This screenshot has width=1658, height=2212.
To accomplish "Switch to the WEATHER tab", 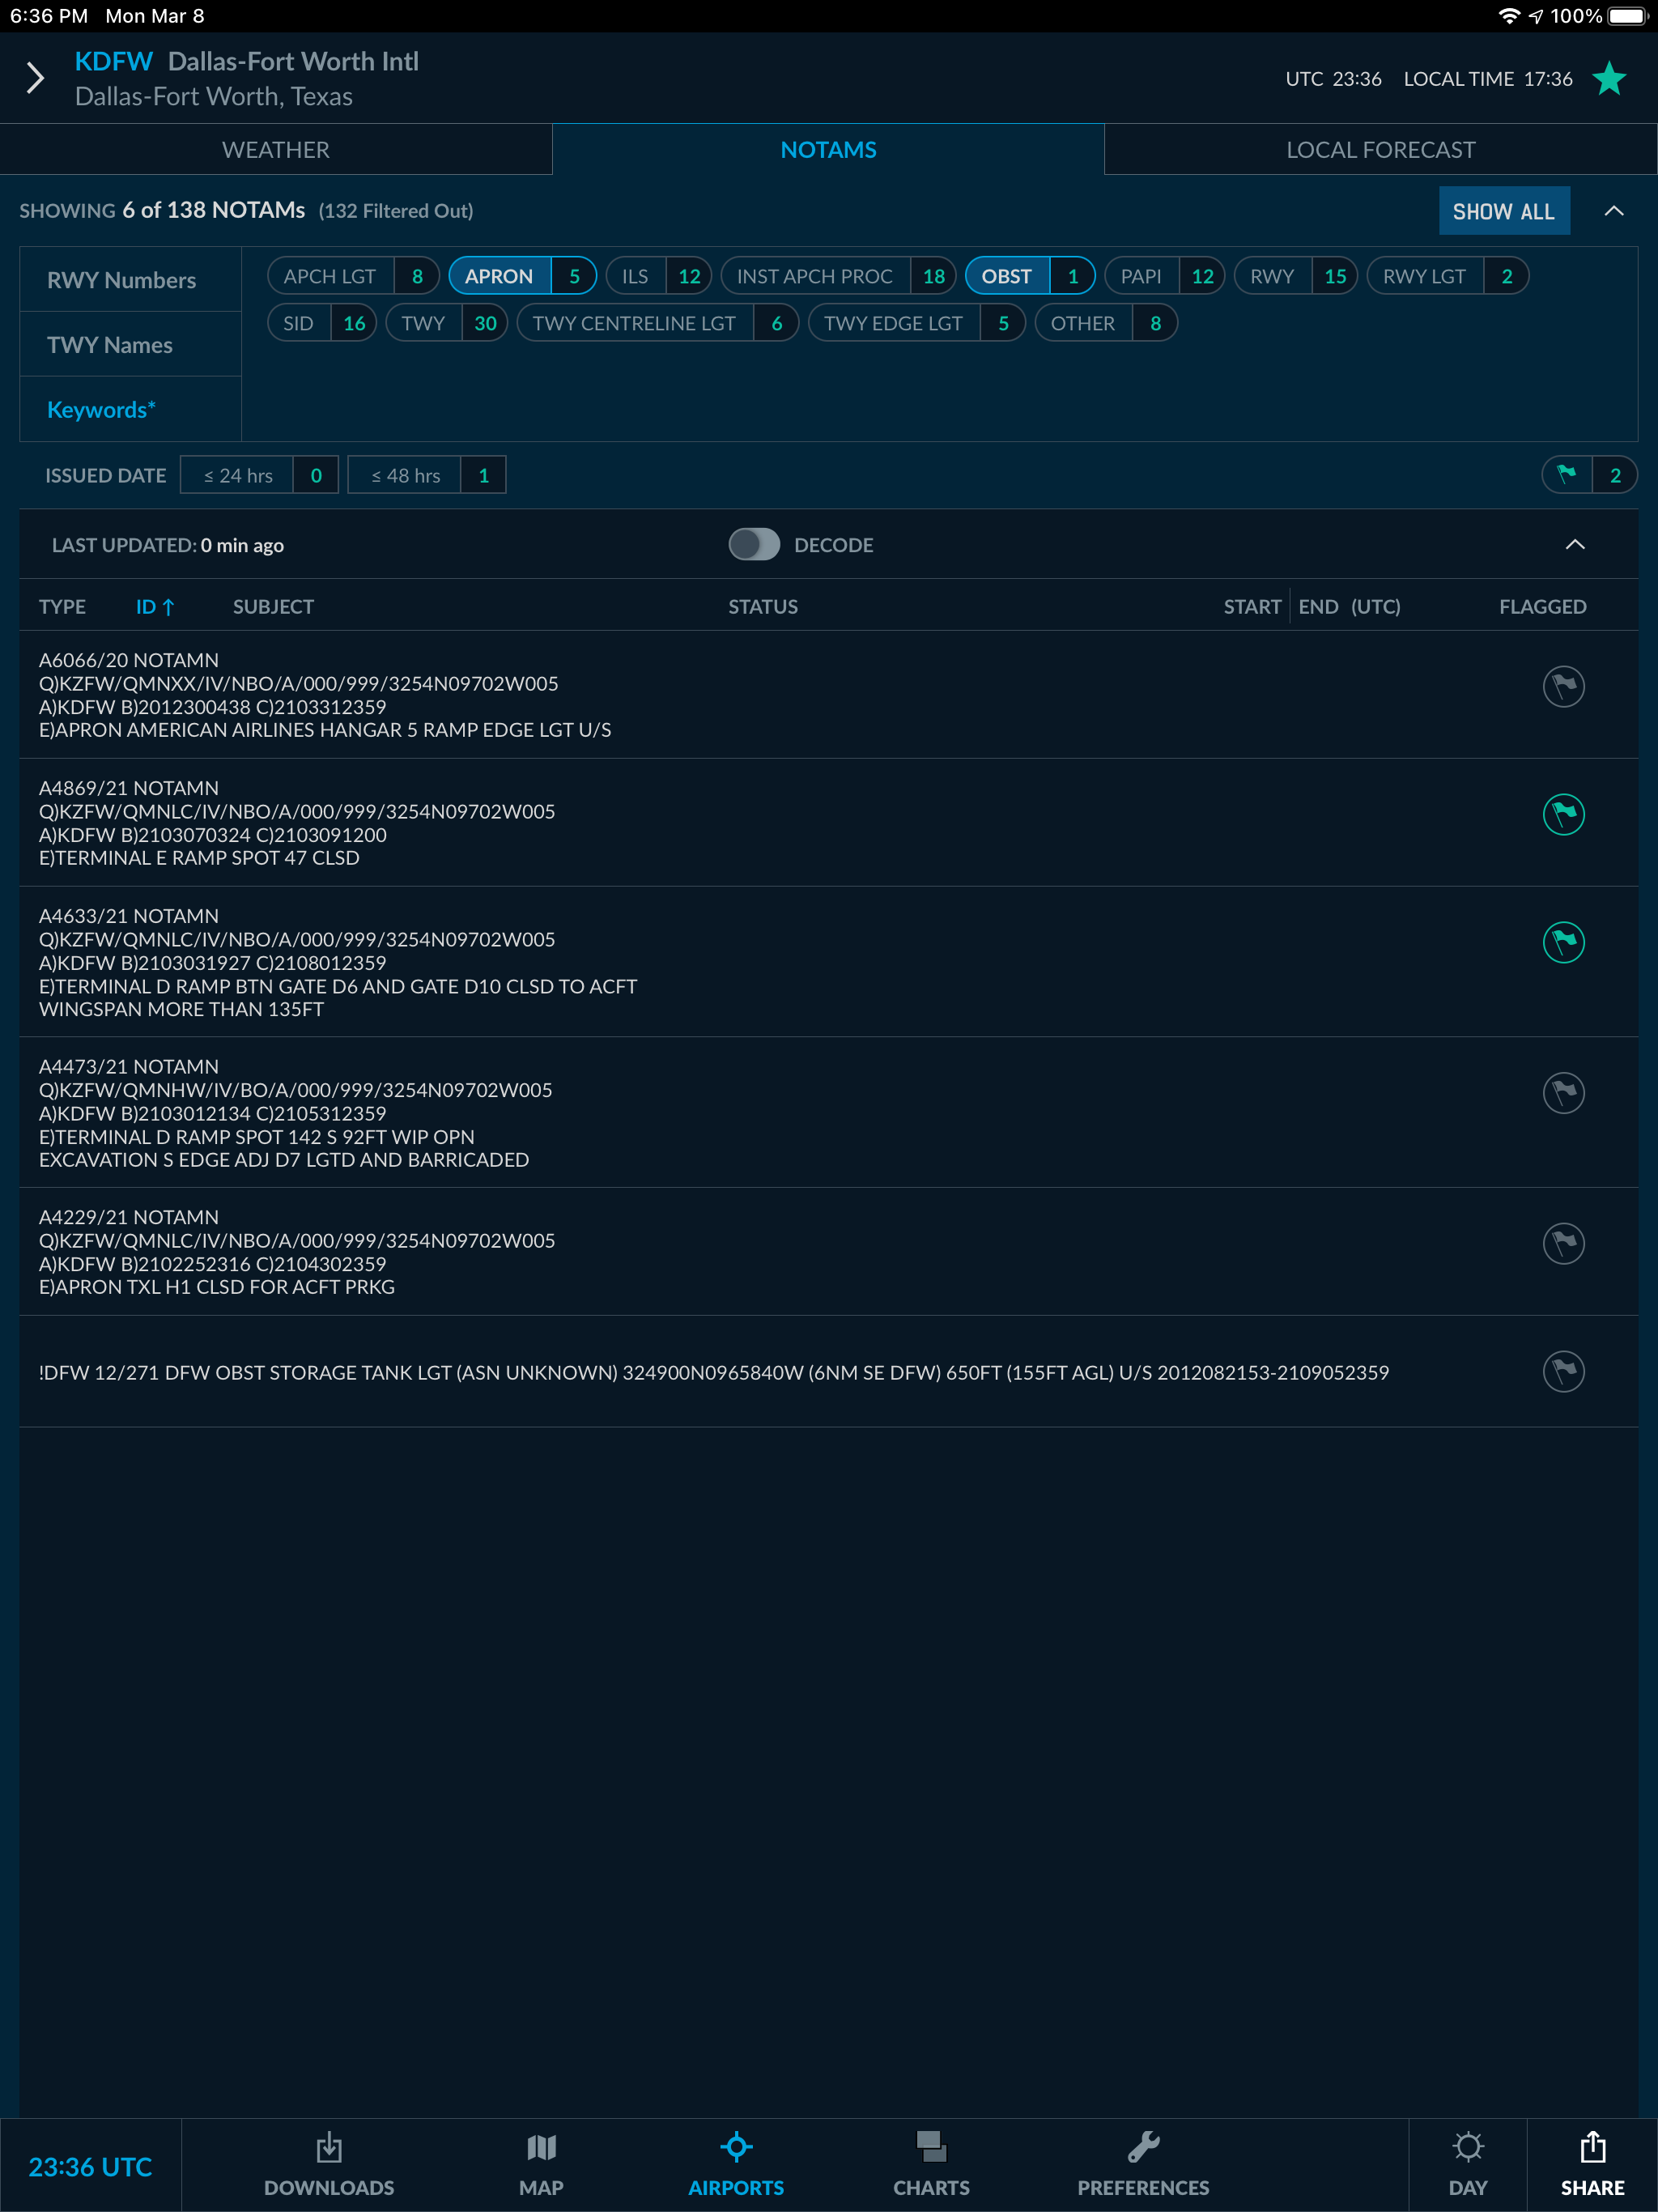I will tap(277, 149).
